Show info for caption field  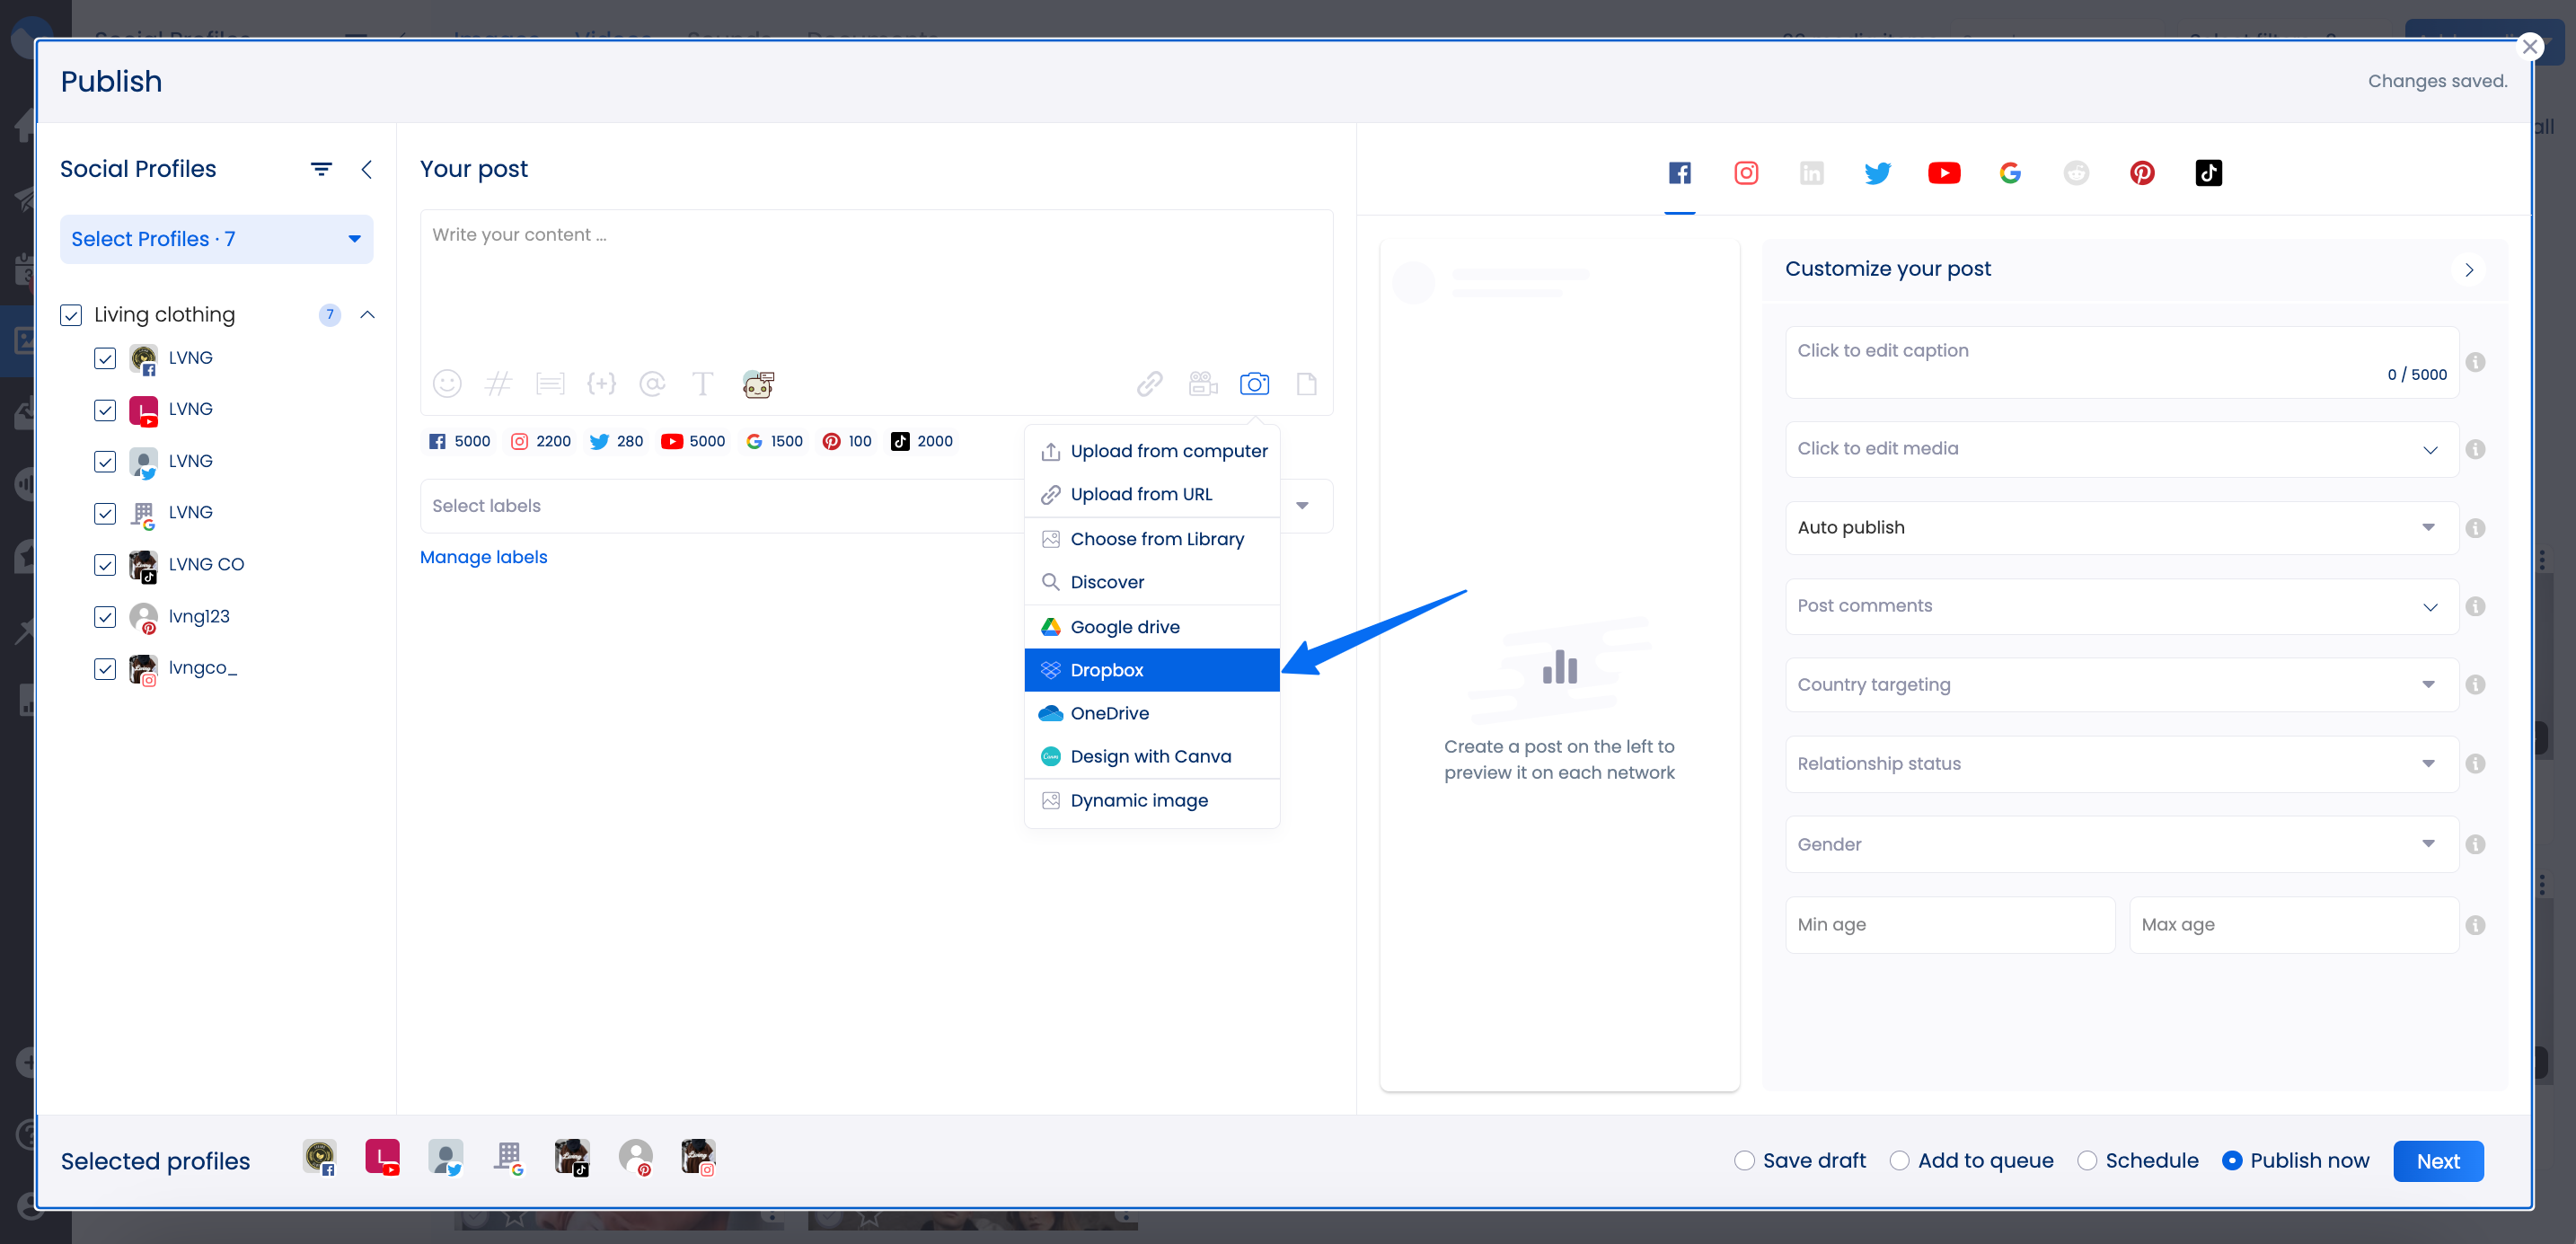click(2475, 362)
